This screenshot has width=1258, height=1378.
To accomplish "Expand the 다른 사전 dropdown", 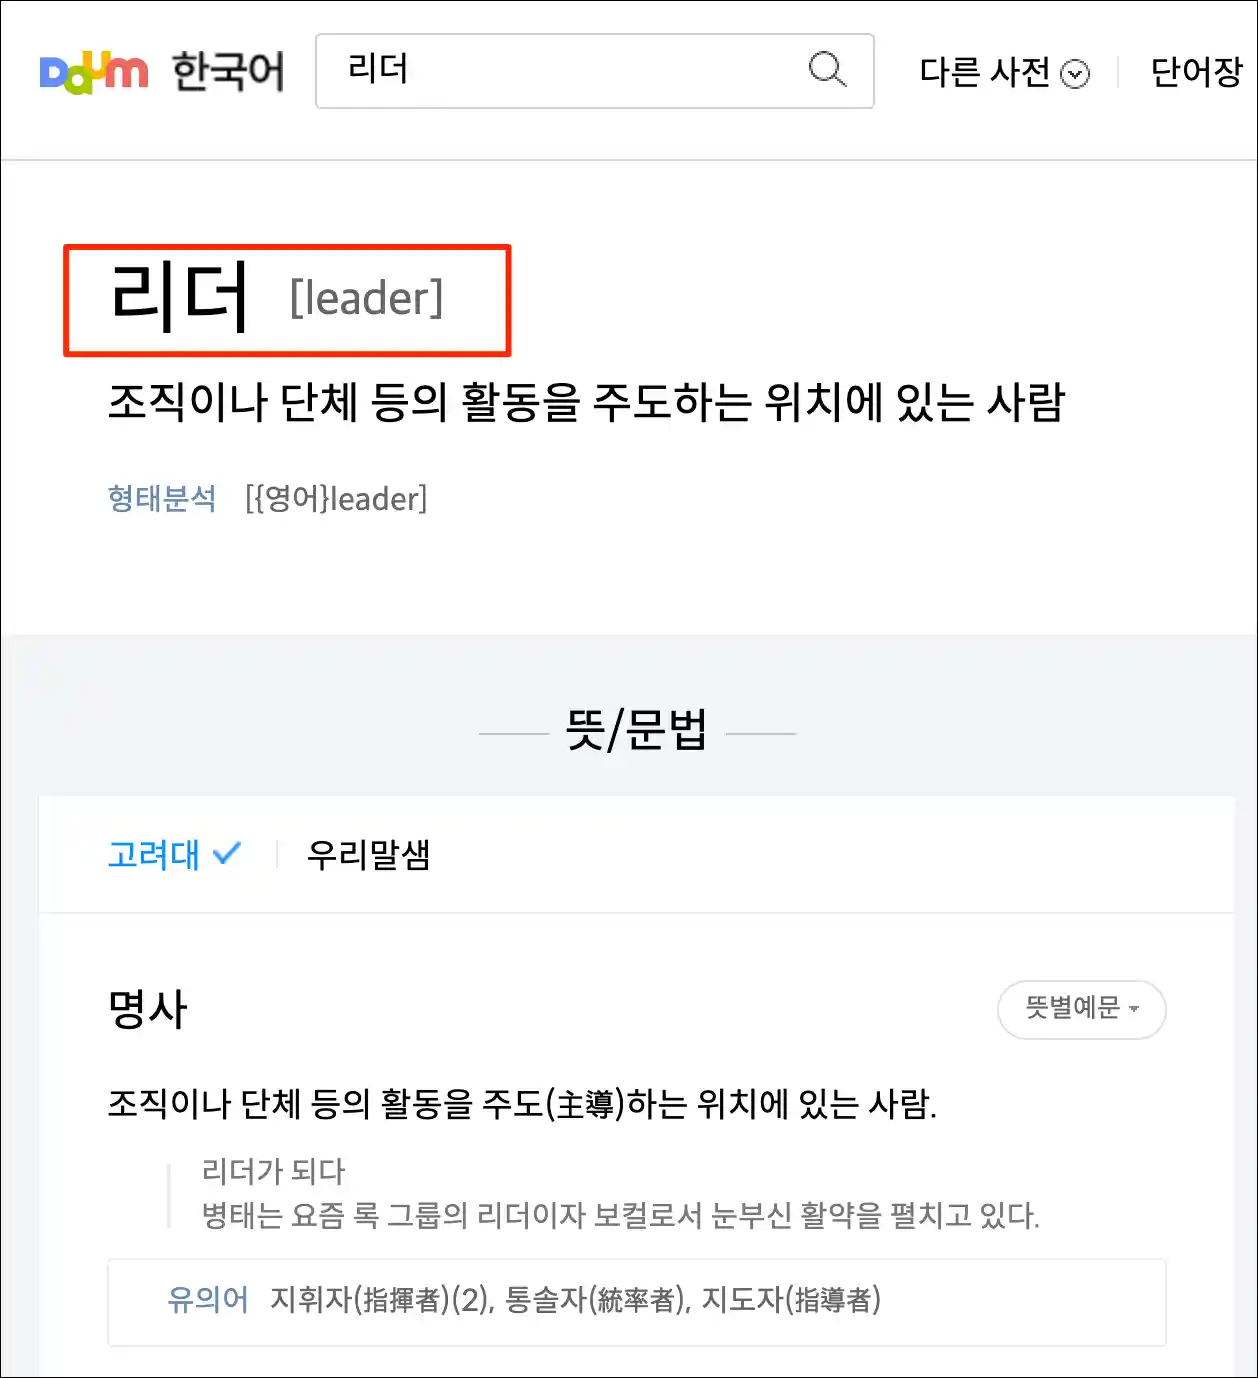I will 1004,73.
